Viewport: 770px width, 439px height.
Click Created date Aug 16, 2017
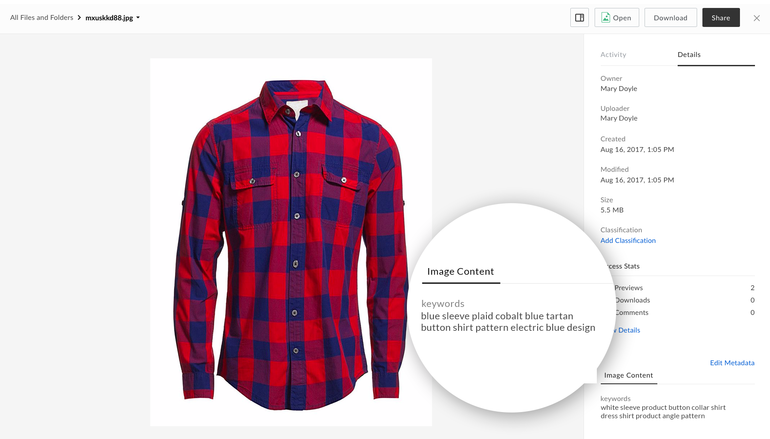(637, 149)
